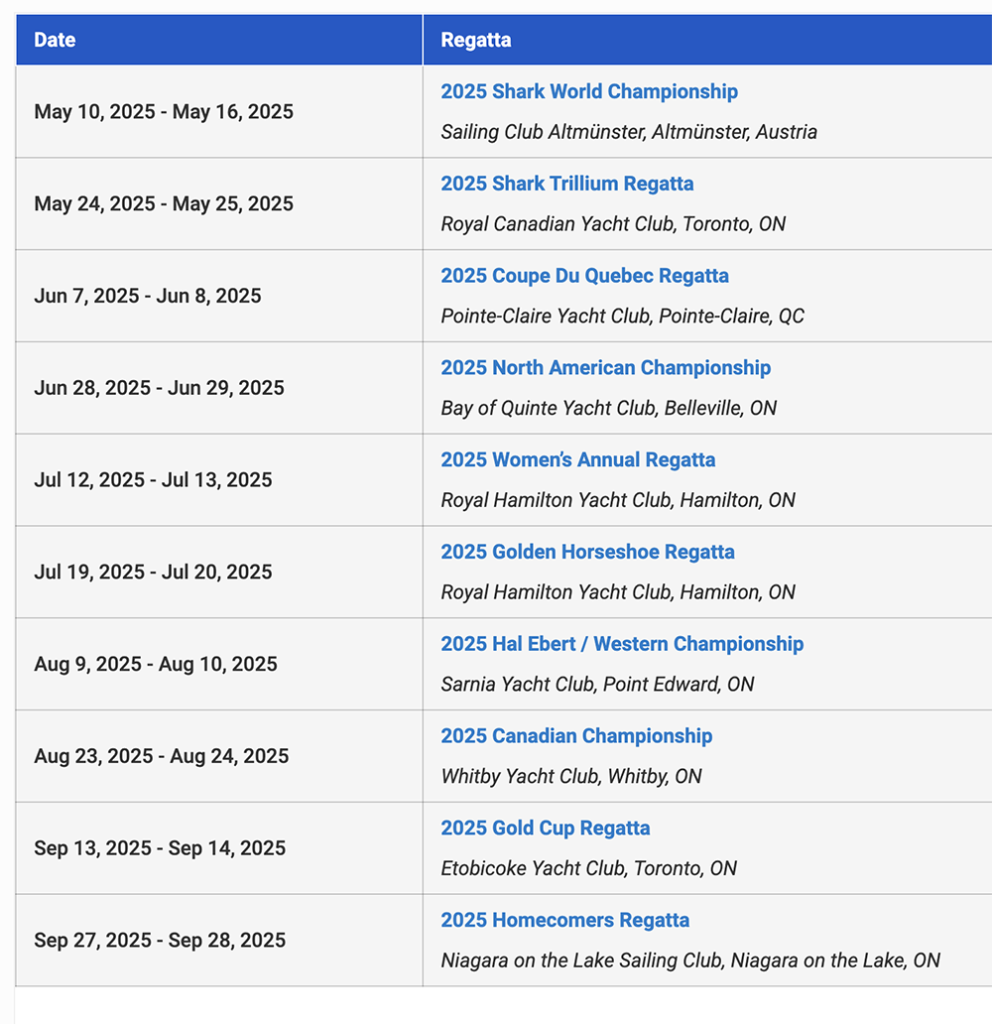Open the 2025 Women's Annual Regatta link
The width and height of the screenshot is (992, 1024).
coord(578,460)
